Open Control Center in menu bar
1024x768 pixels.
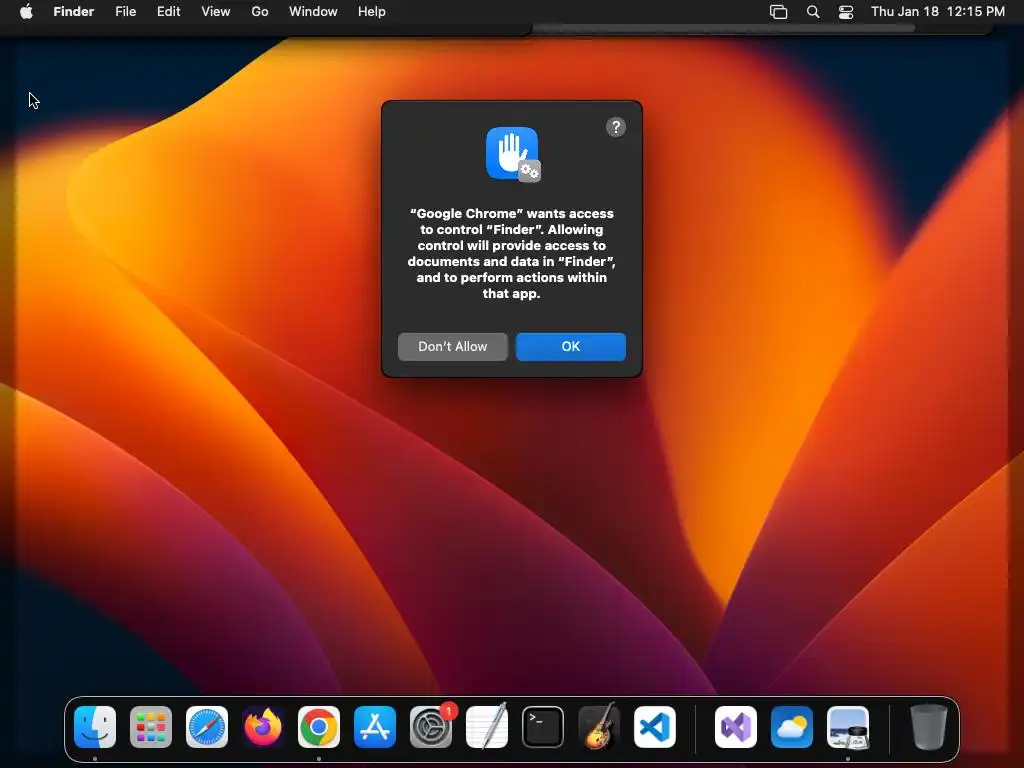pyautogui.click(x=846, y=12)
